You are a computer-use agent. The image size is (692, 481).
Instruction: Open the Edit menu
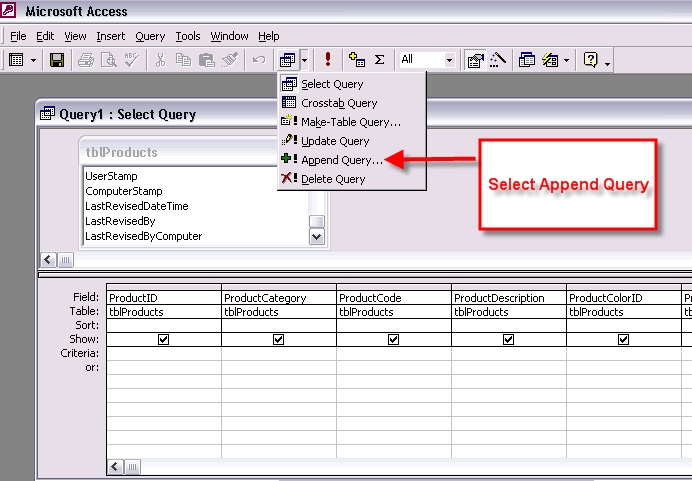tap(45, 36)
